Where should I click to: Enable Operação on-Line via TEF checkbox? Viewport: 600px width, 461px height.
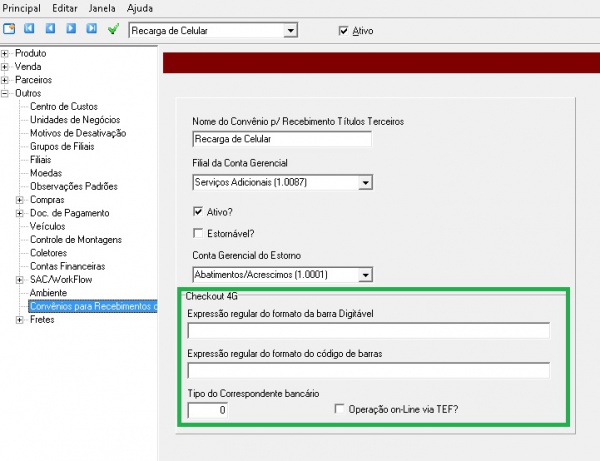340,409
